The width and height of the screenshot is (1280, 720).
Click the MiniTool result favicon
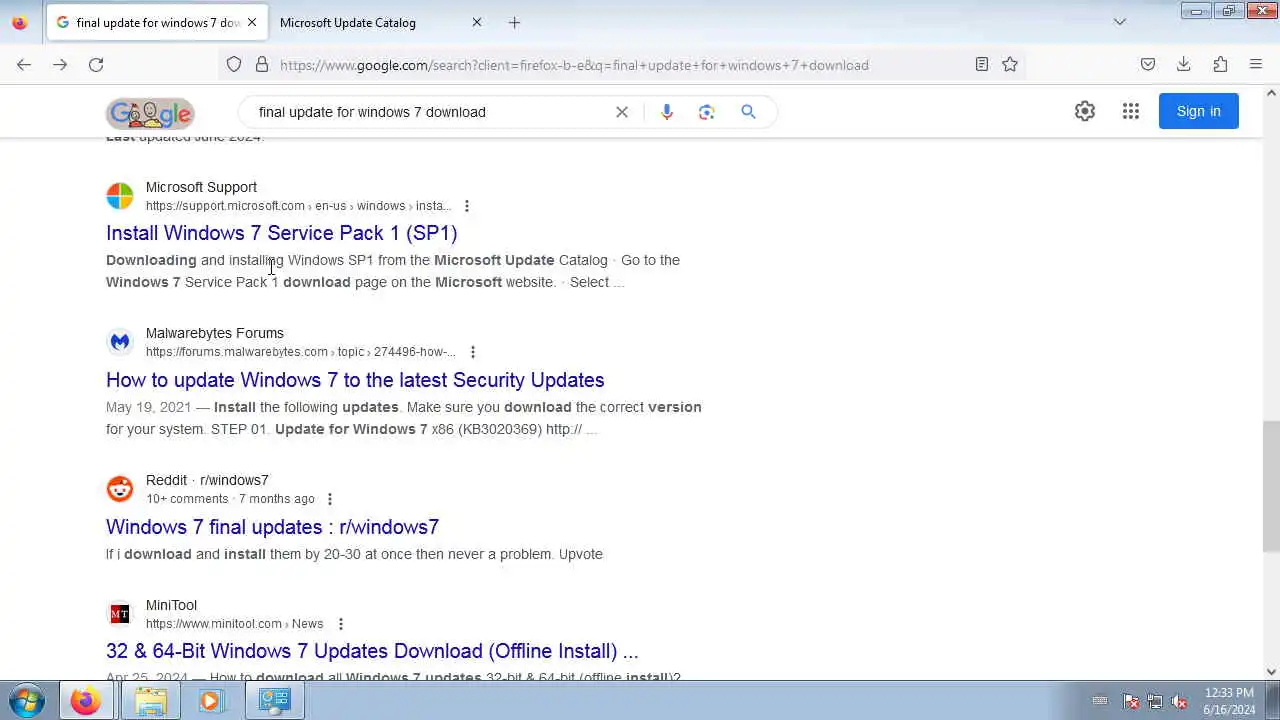[x=120, y=614]
